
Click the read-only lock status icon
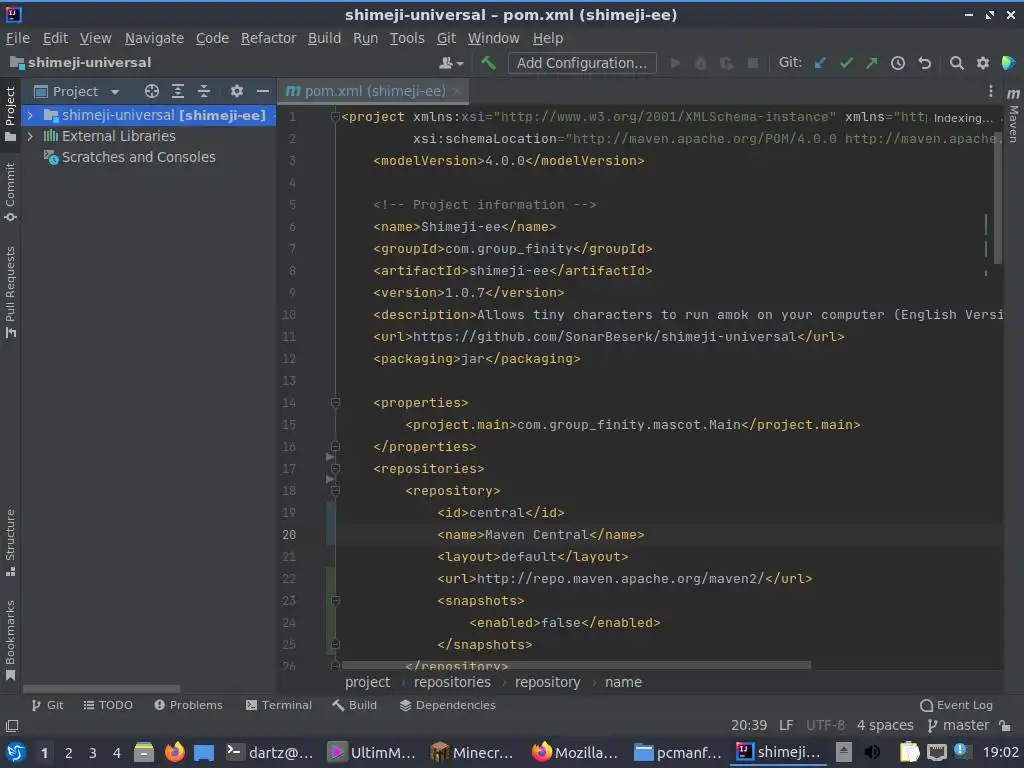point(1006,726)
